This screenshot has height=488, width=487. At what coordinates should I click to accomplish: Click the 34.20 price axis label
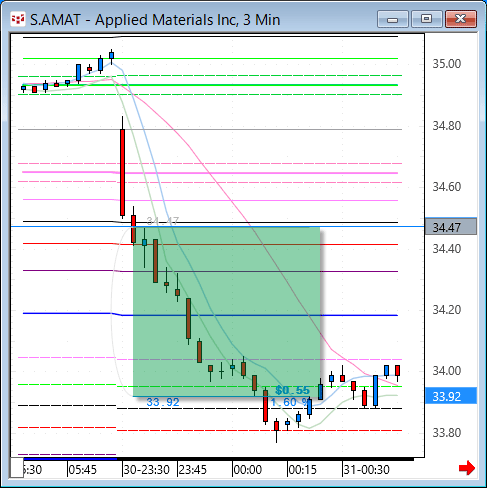[x=447, y=310]
